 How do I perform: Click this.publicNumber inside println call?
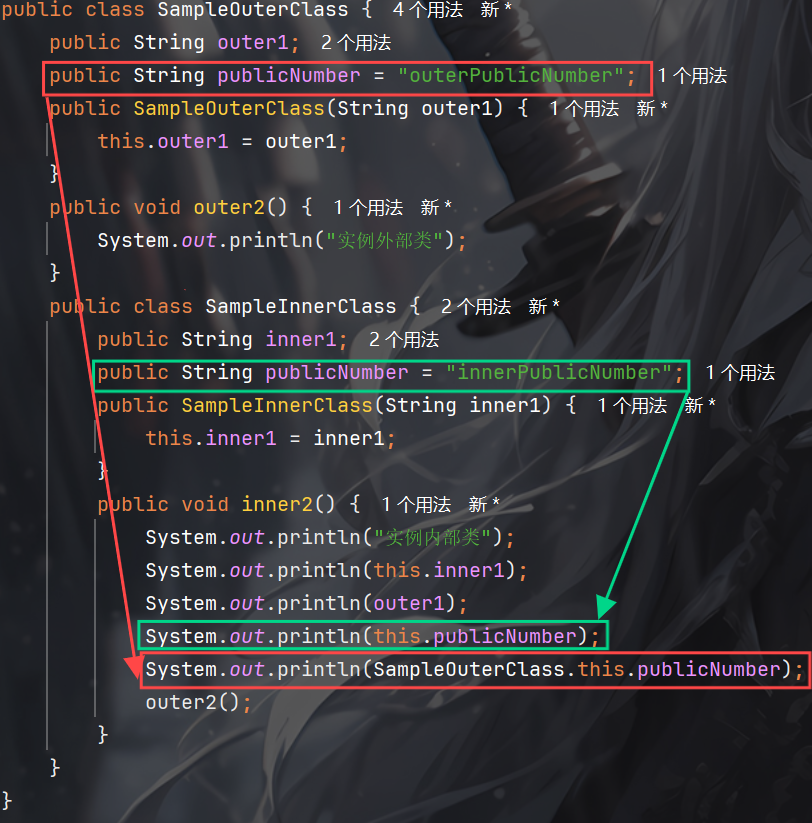click(475, 637)
